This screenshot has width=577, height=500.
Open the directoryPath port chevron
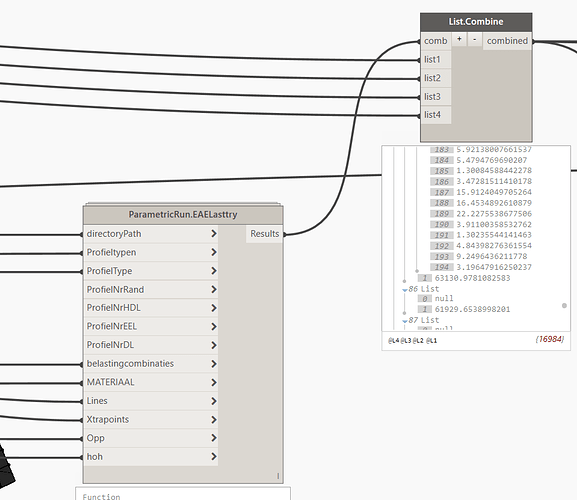coord(213,234)
